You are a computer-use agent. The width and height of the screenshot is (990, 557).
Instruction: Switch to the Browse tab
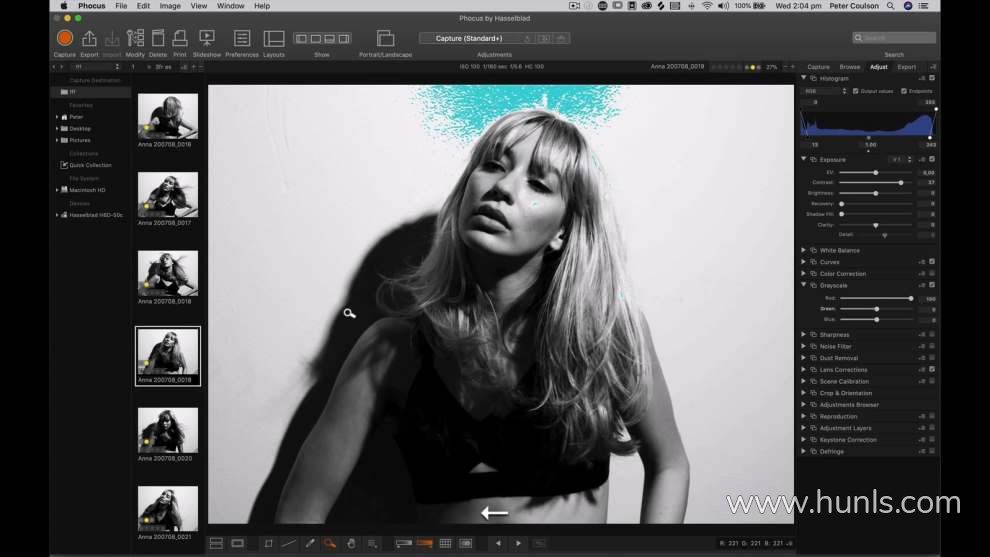(x=849, y=67)
